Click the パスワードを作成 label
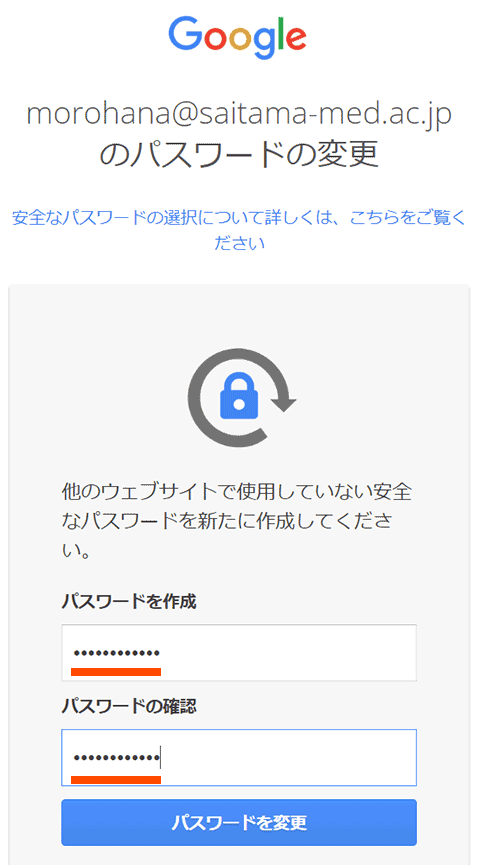480x865 pixels. (129, 602)
